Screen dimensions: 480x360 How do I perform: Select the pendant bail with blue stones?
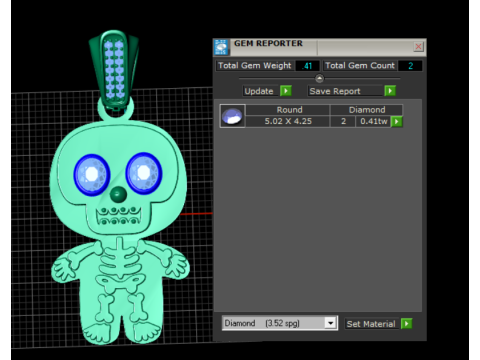(x=113, y=68)
